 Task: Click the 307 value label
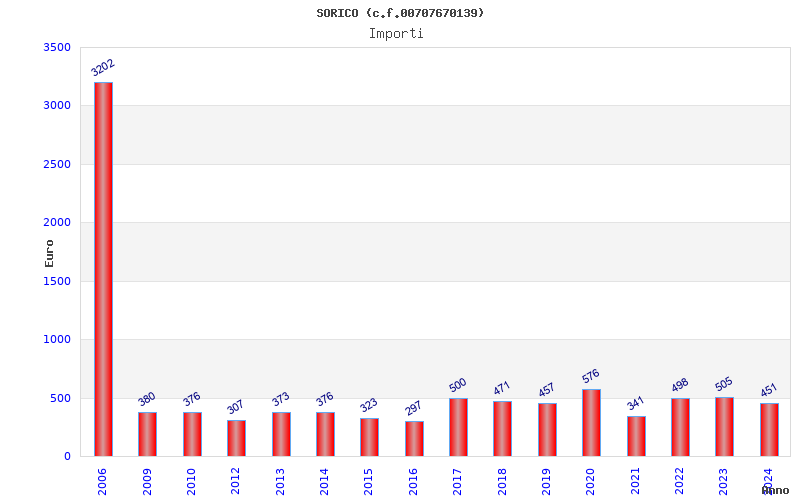tap(235, 407)
